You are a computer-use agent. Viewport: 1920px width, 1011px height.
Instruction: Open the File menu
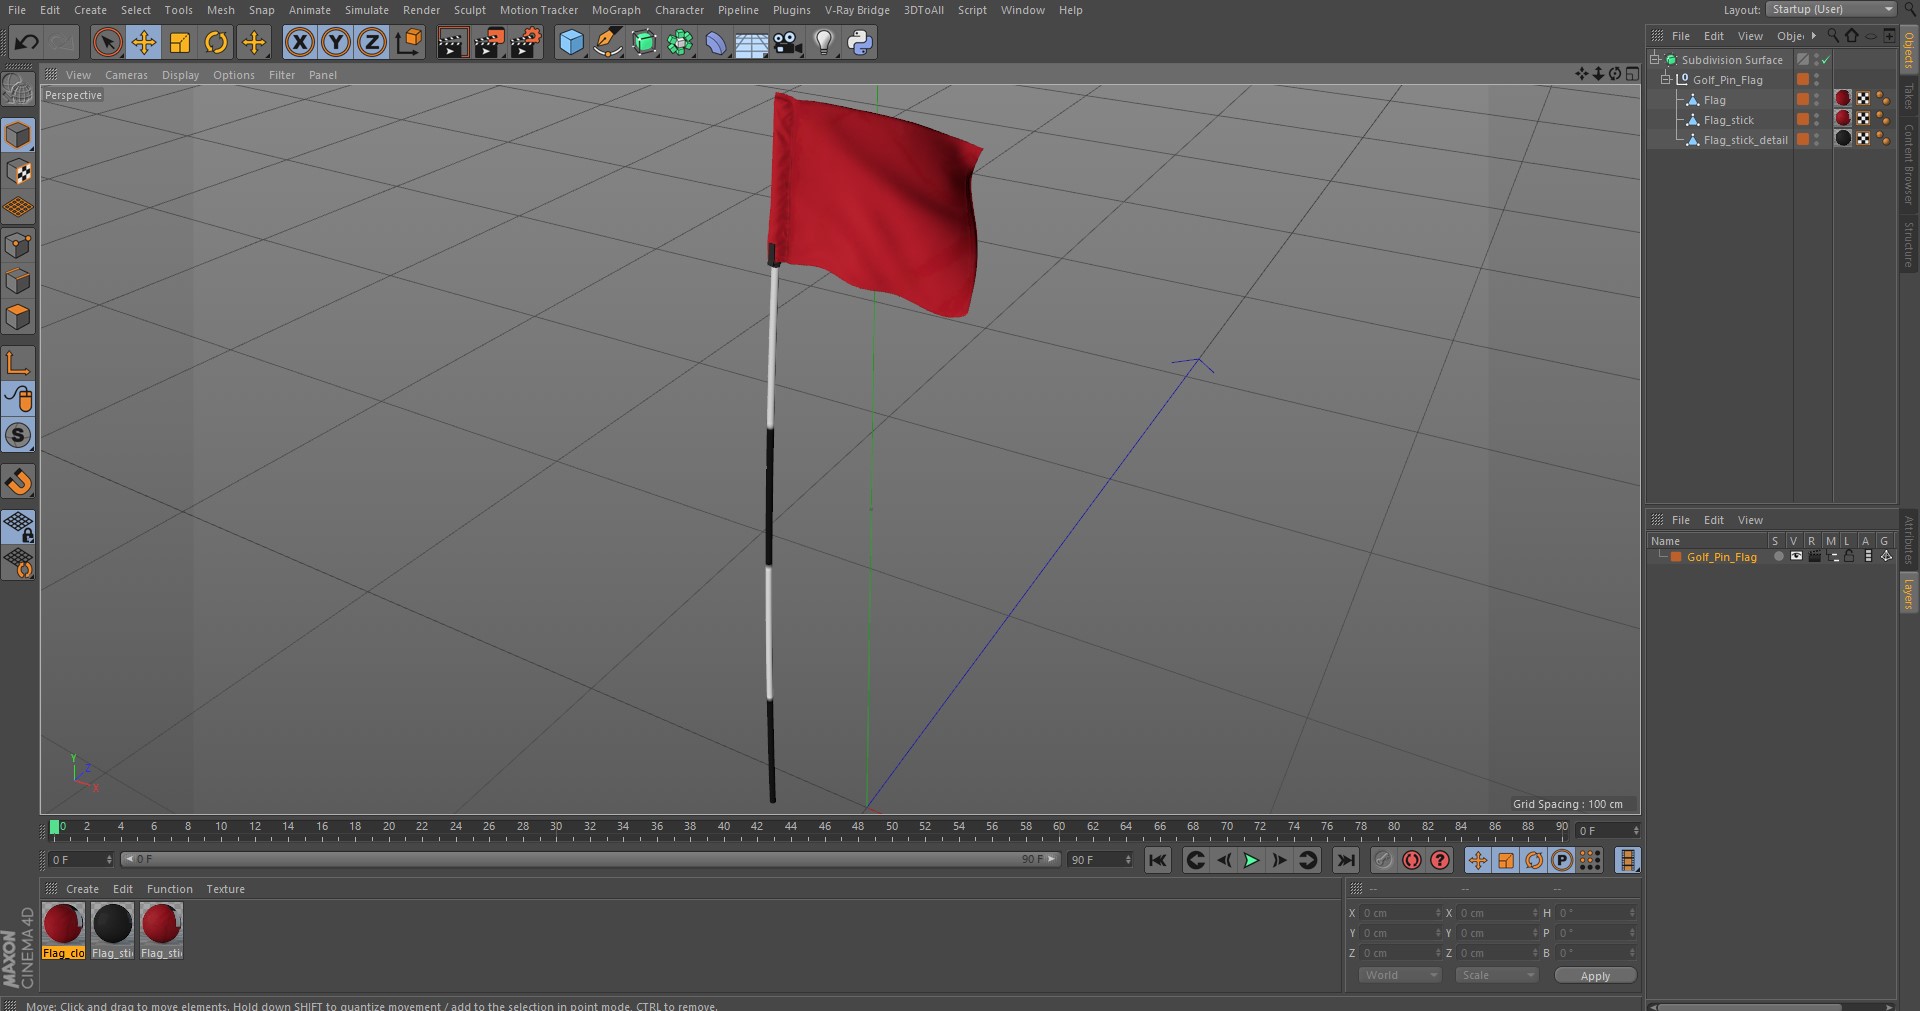(x=17, y=10)
